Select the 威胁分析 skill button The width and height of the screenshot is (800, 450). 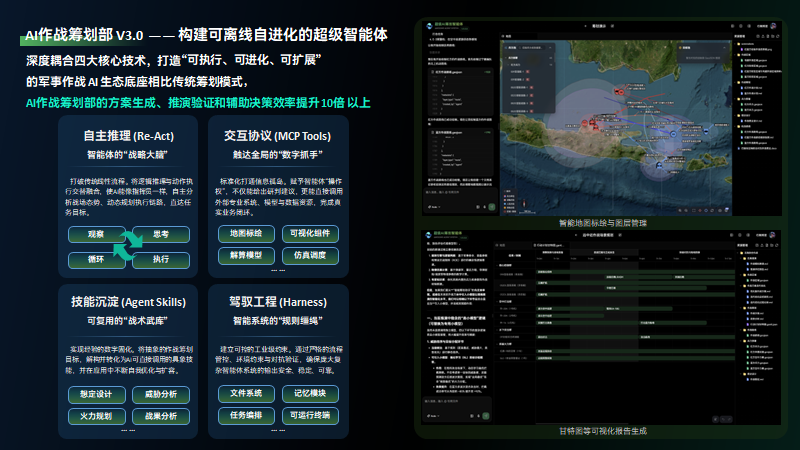pyautogui.click(x=161, y=394)
